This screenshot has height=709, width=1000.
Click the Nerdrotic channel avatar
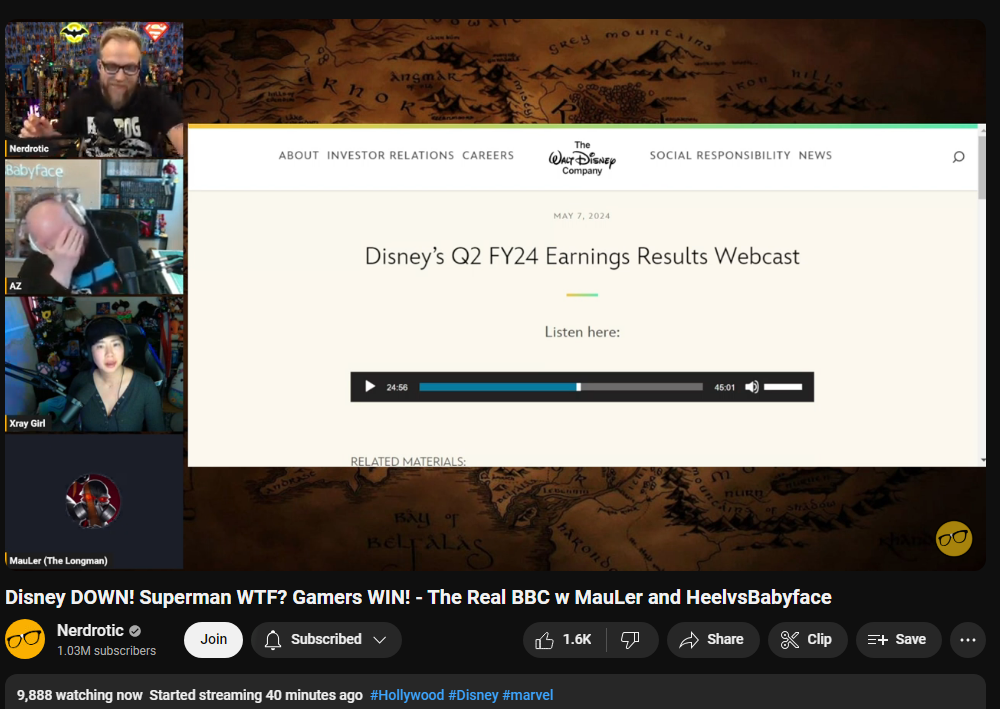coord(25,639)
